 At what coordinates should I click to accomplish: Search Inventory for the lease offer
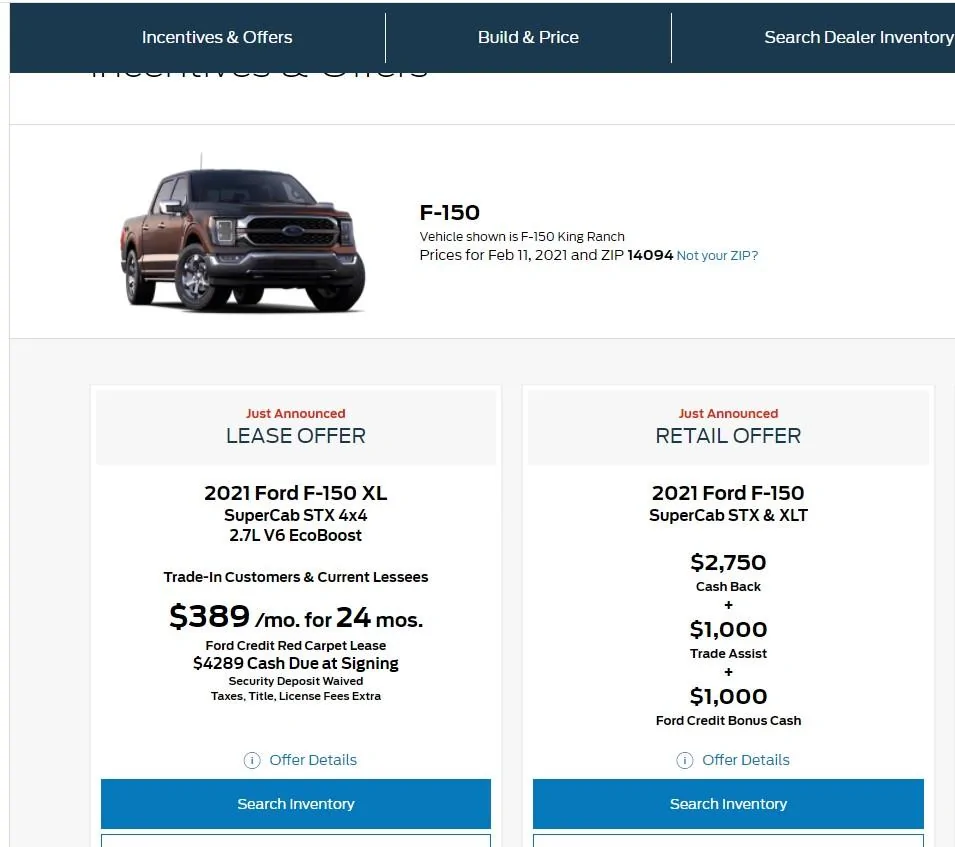pyautogui.click(x=295, y=804)
